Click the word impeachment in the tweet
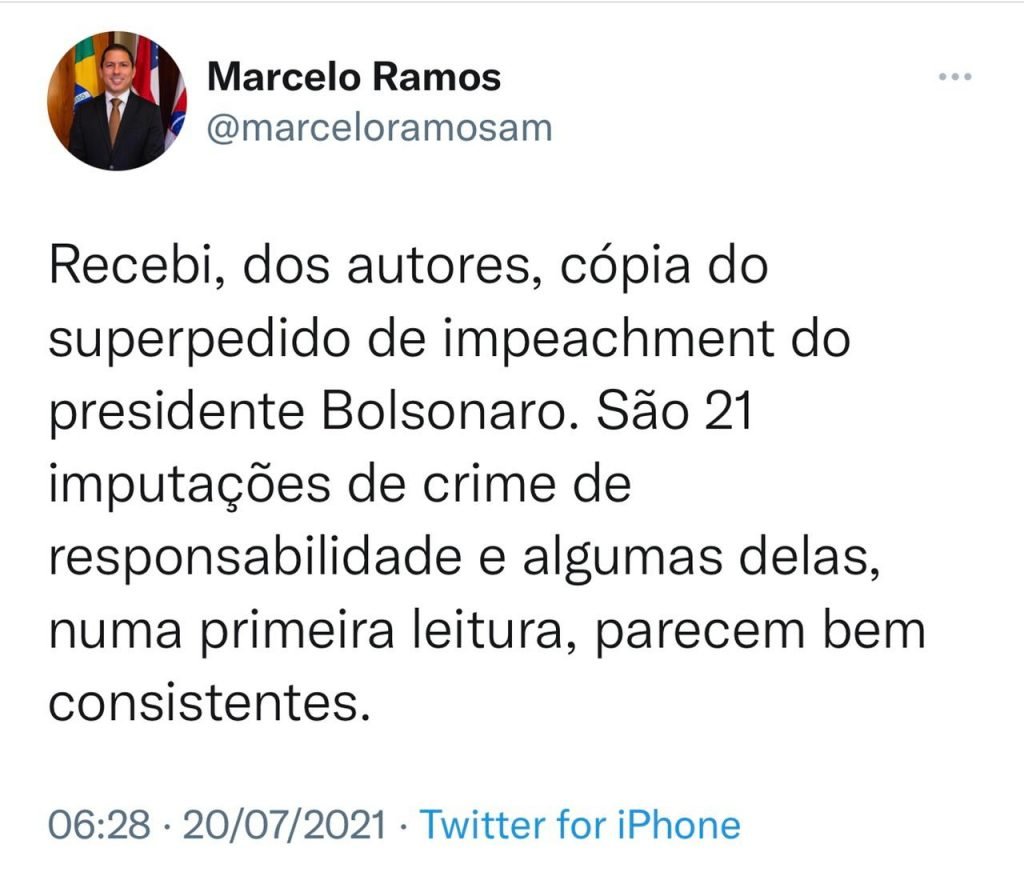This screenshot has width=1024, height=872. pos(610,339)
